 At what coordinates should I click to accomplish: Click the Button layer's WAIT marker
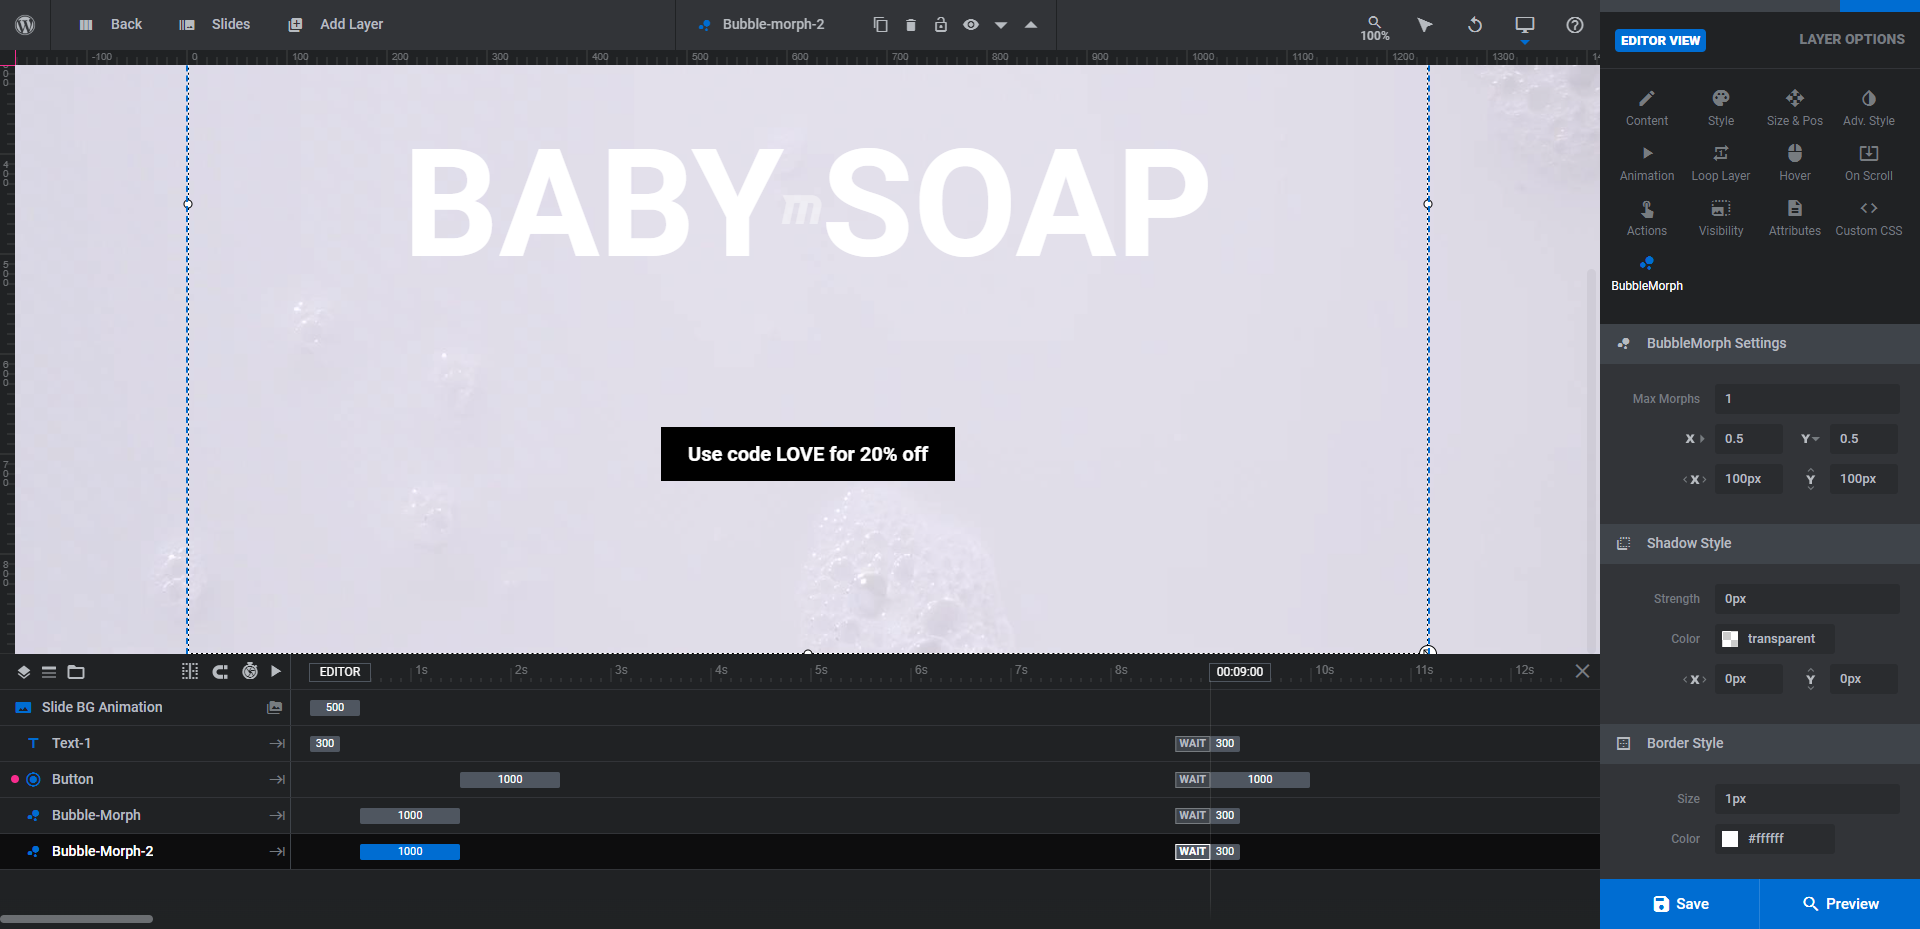click(1192, 780)
